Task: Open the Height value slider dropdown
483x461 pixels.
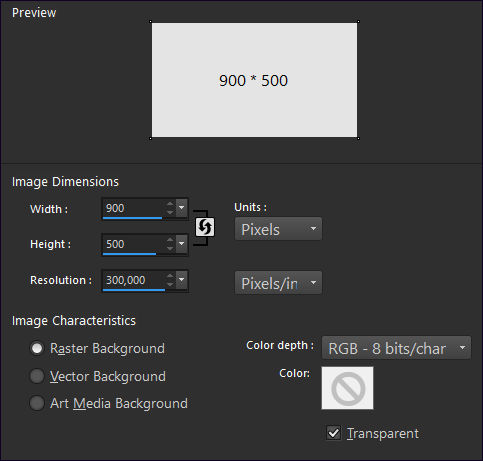Action: coord(182,244)
